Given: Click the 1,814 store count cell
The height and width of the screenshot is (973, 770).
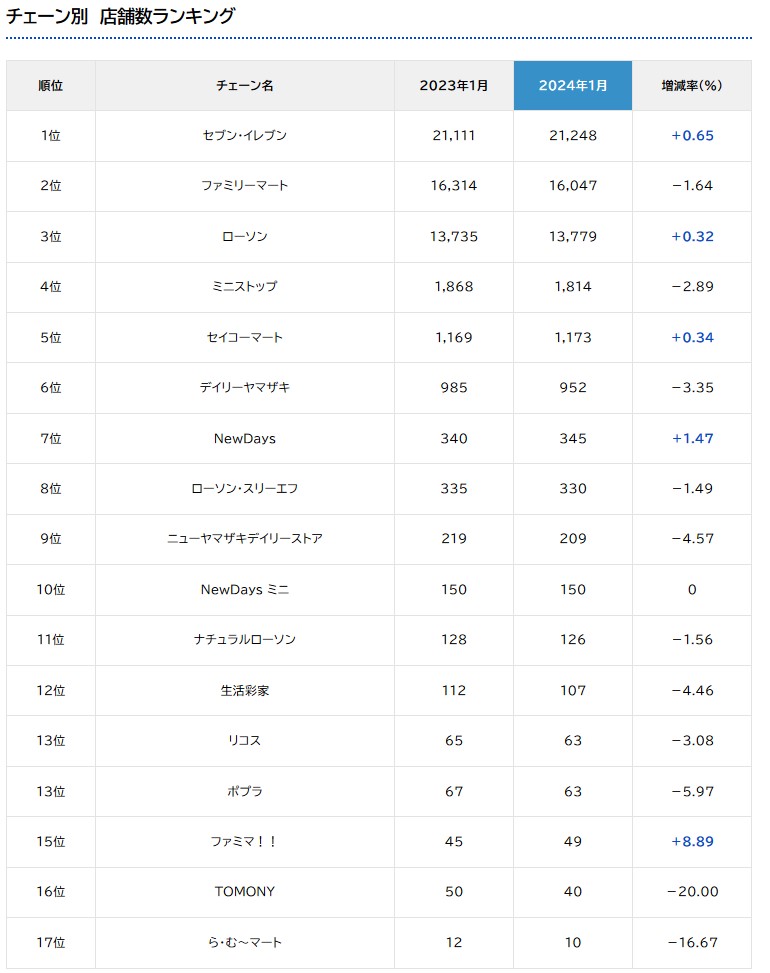Looking at the screenshot, I should click(573, 287).
